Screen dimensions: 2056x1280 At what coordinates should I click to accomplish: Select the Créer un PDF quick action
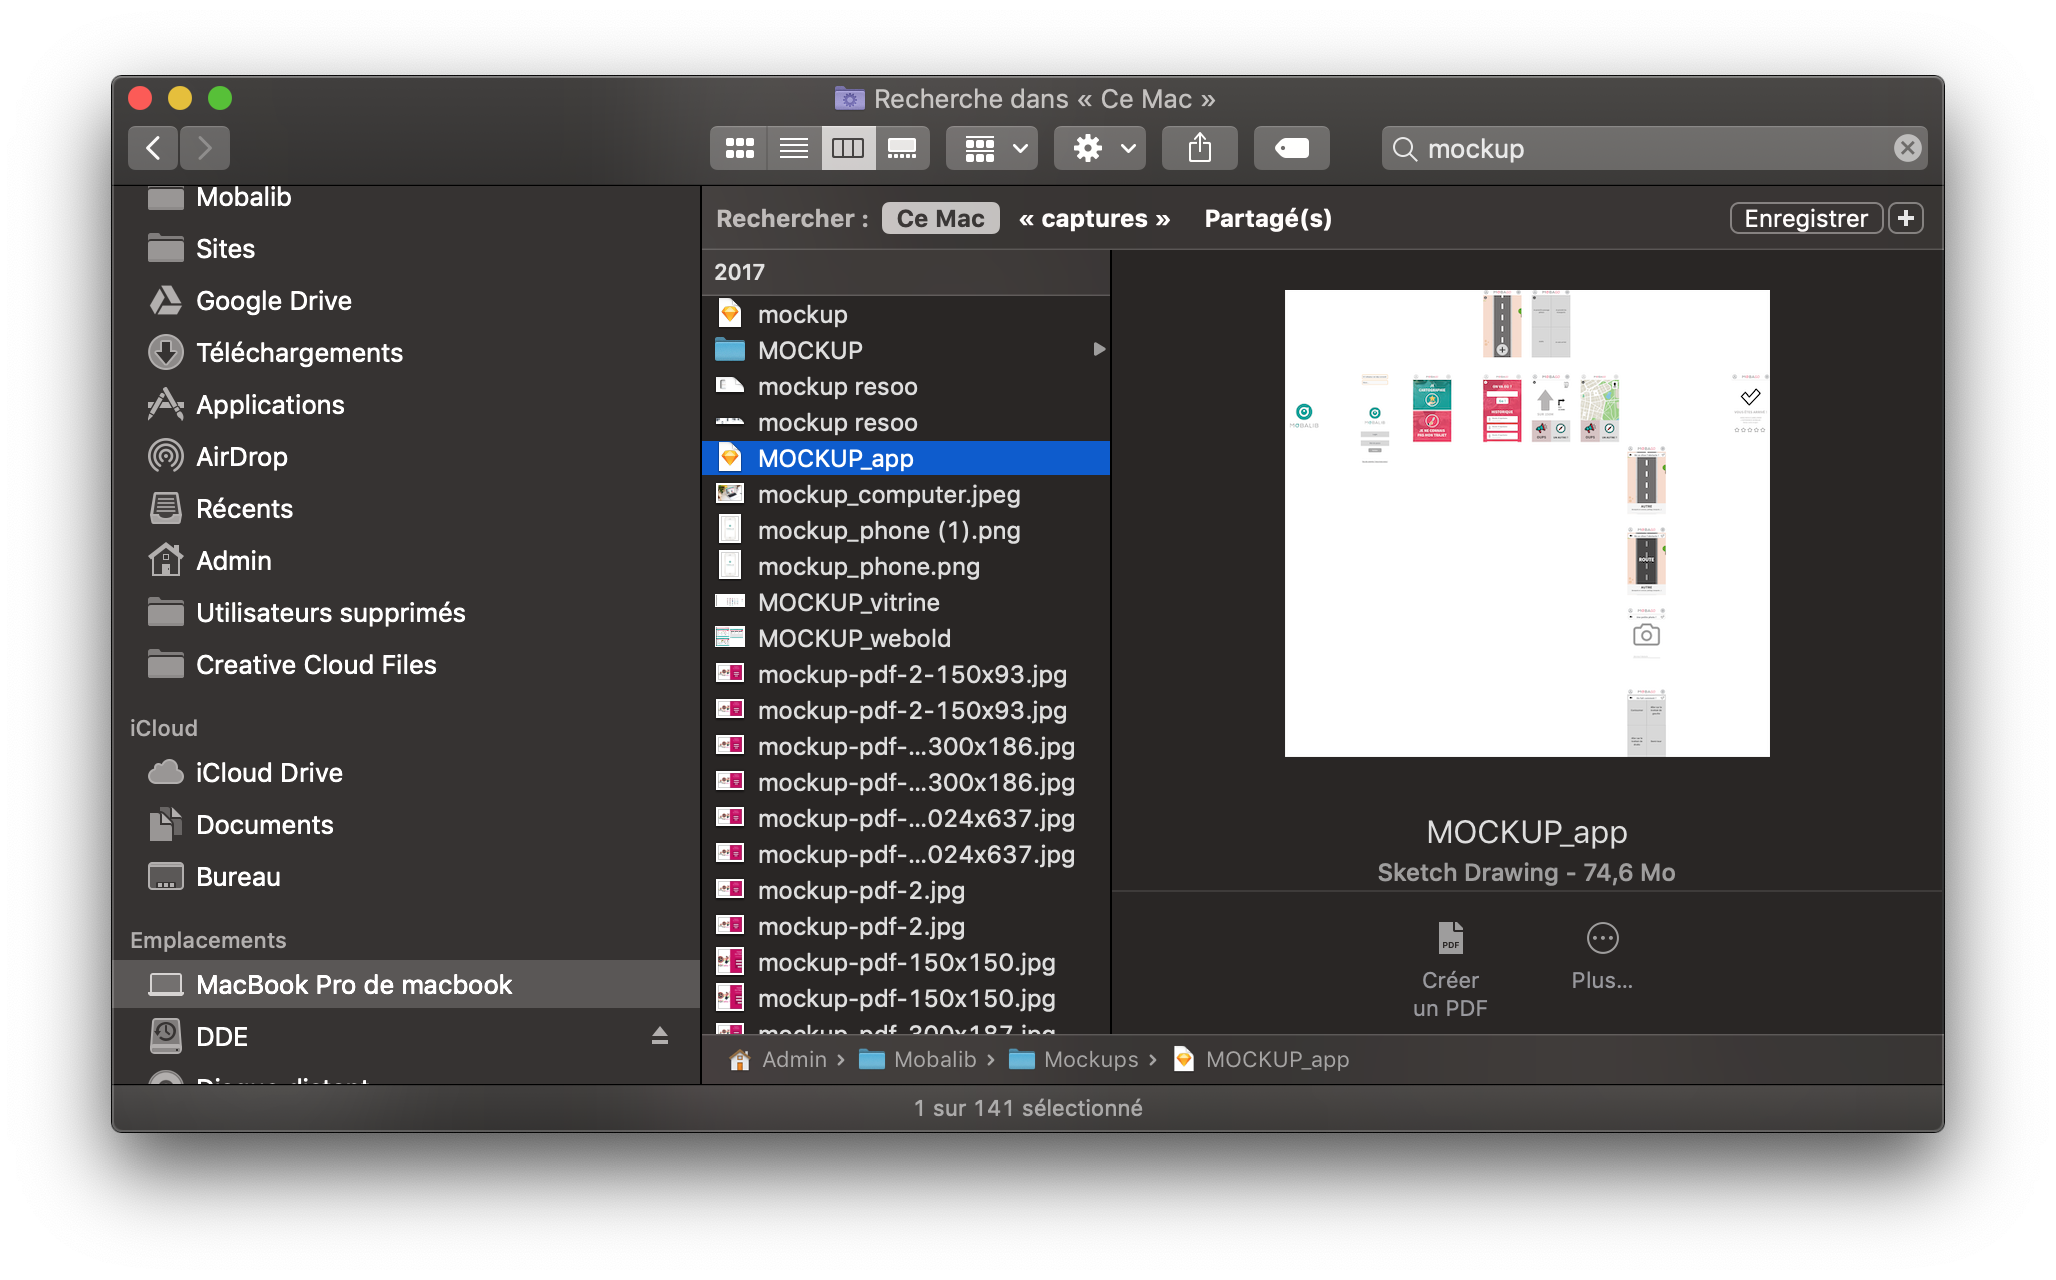click(1450, 965)
